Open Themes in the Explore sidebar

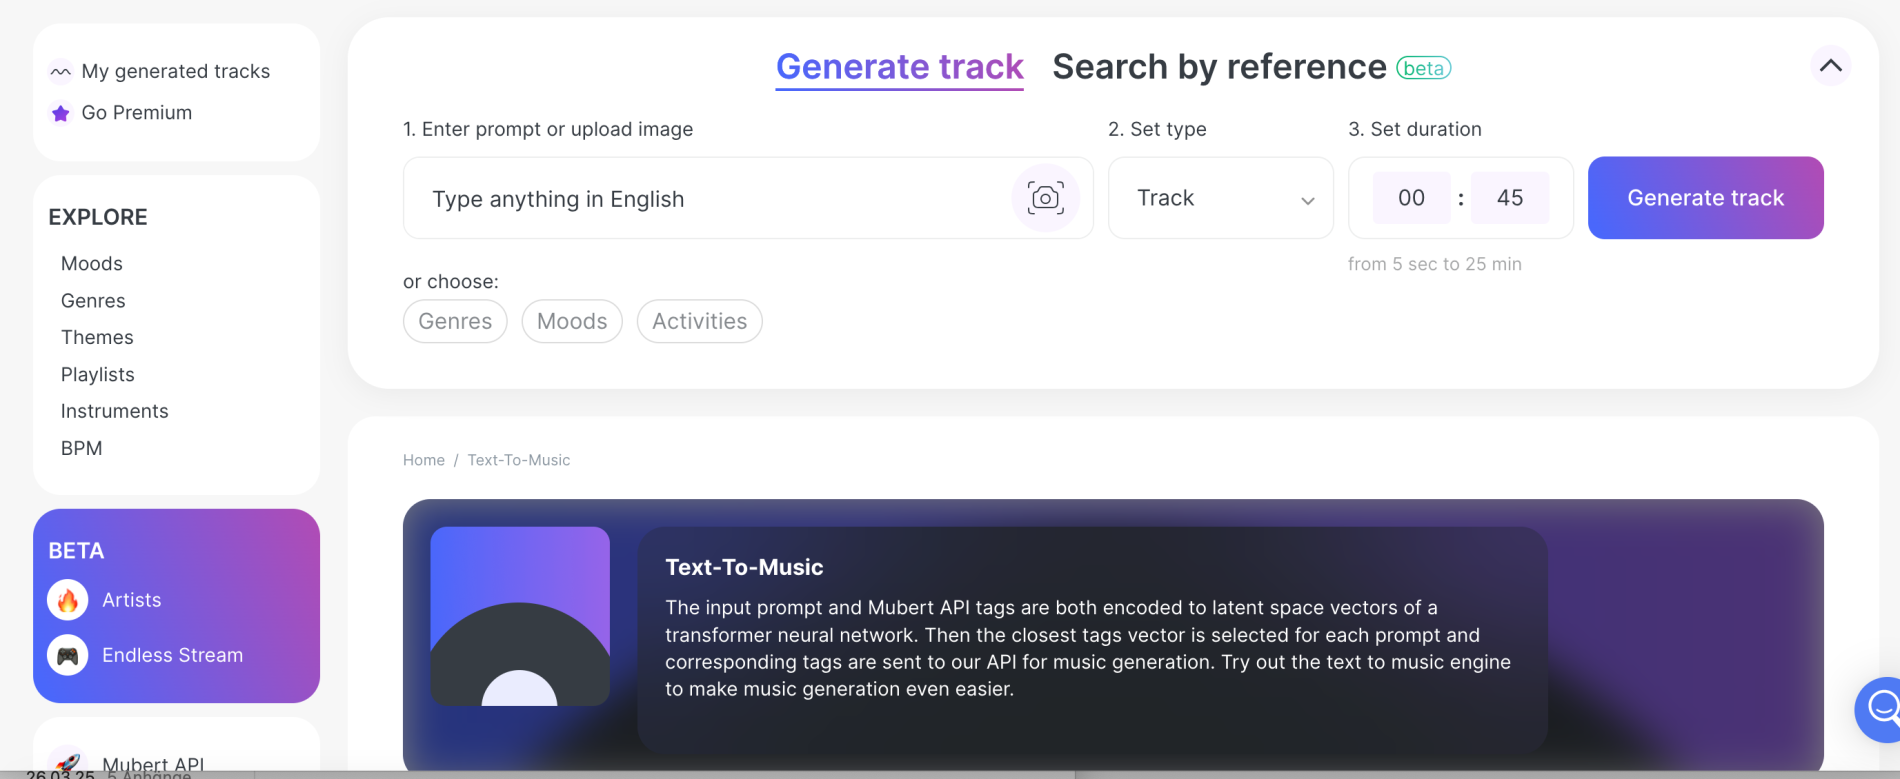coord(97,338)
